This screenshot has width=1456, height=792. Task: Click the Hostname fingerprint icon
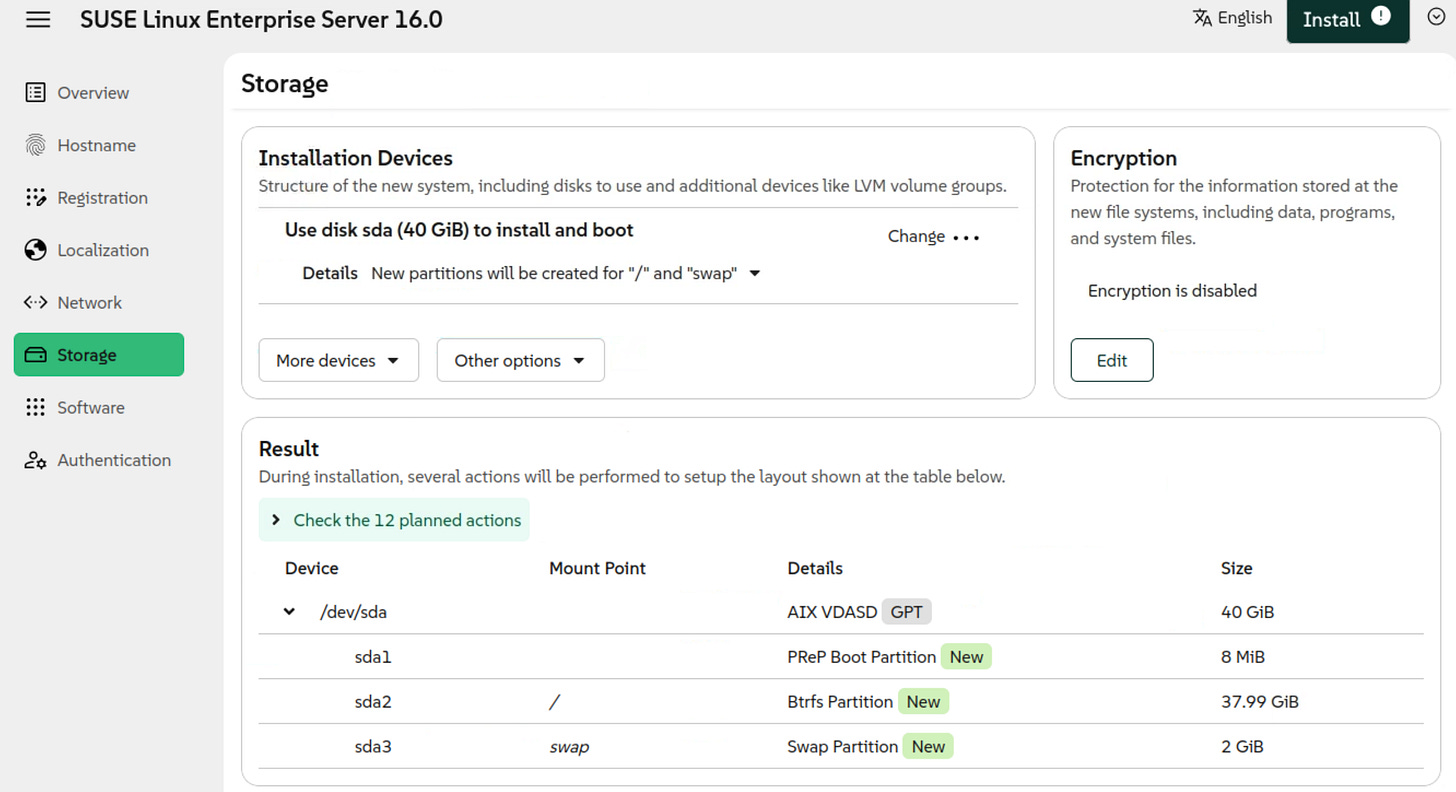(x=35, y=145)
